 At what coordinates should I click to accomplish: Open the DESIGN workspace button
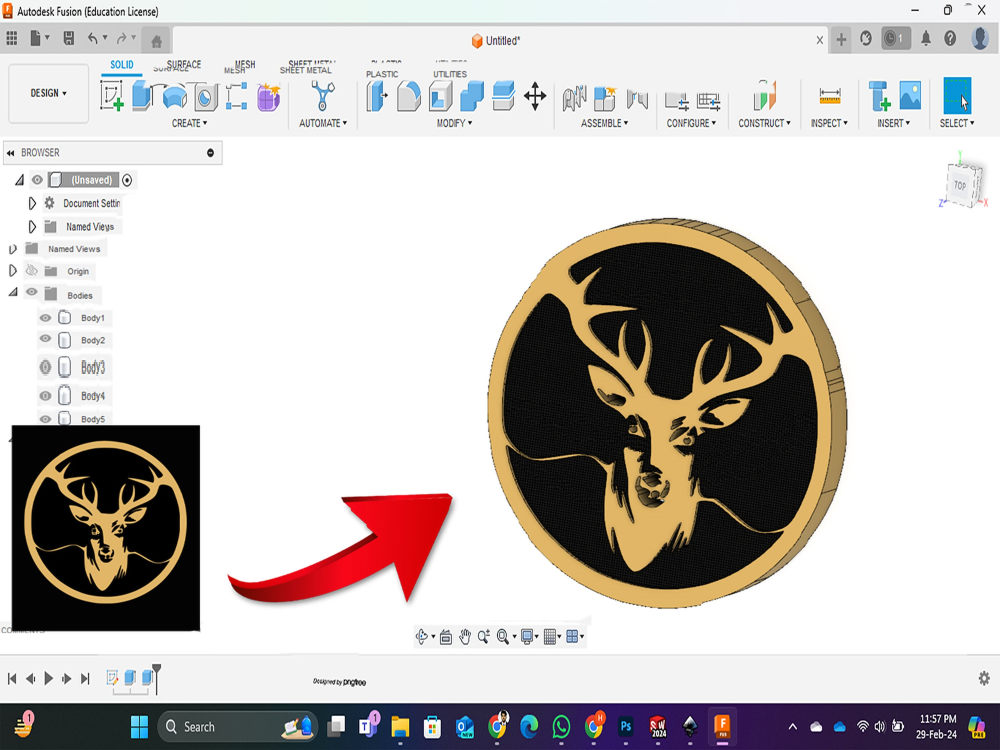click(47, 93)
